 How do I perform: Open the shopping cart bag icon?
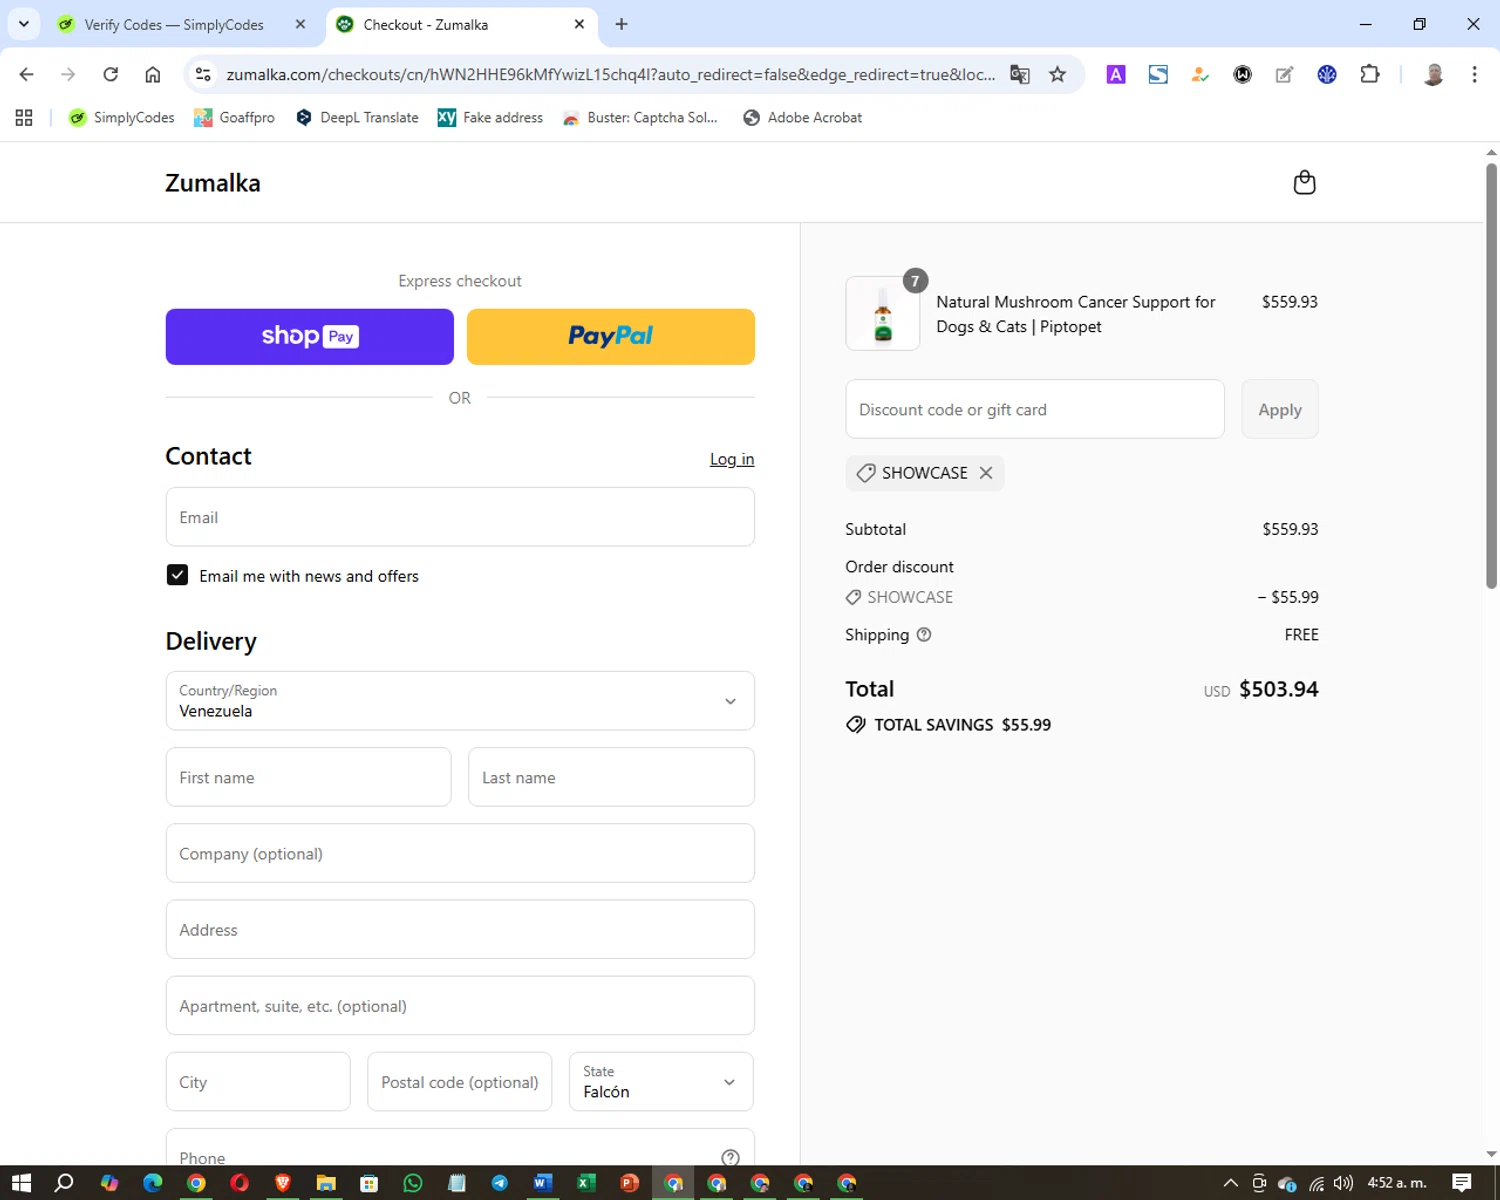pos(1304,182)
